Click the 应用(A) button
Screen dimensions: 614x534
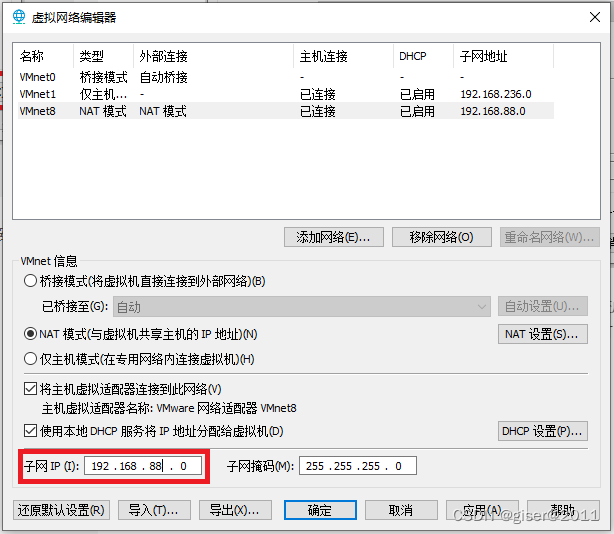click(x=482, y=510)
